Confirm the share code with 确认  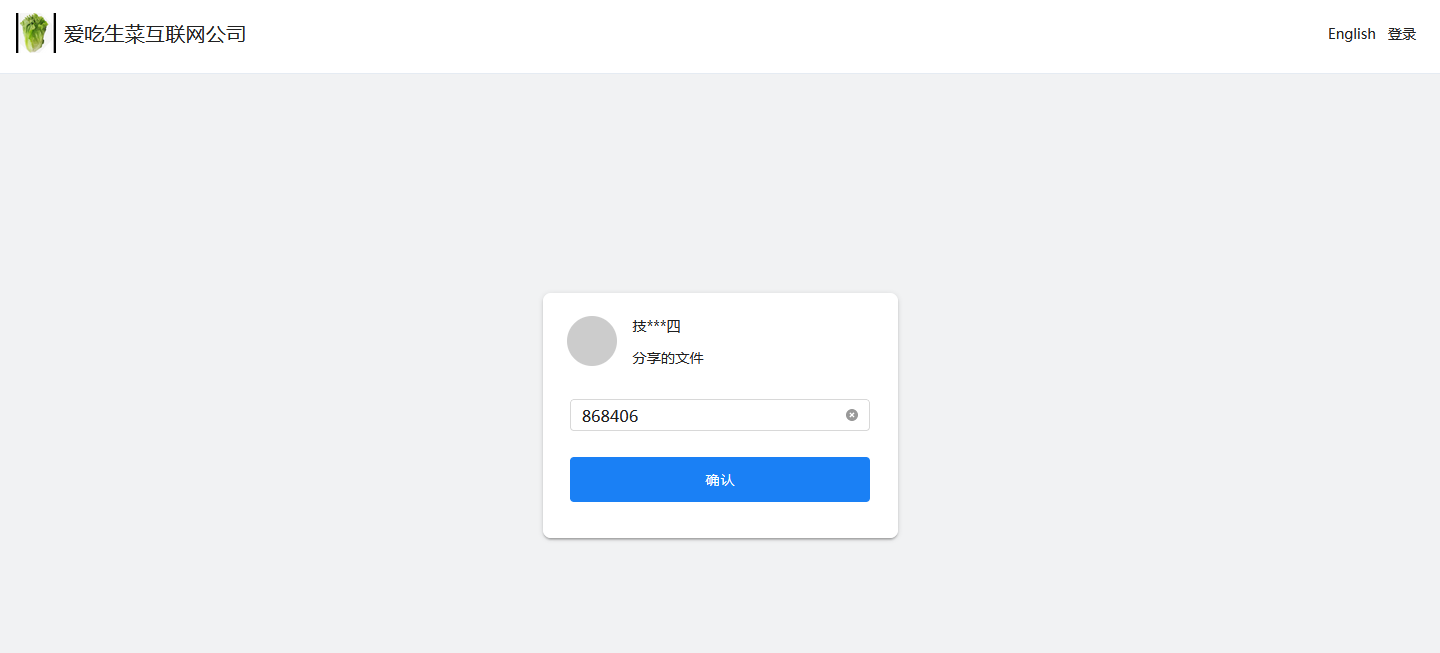pos(720,480)
